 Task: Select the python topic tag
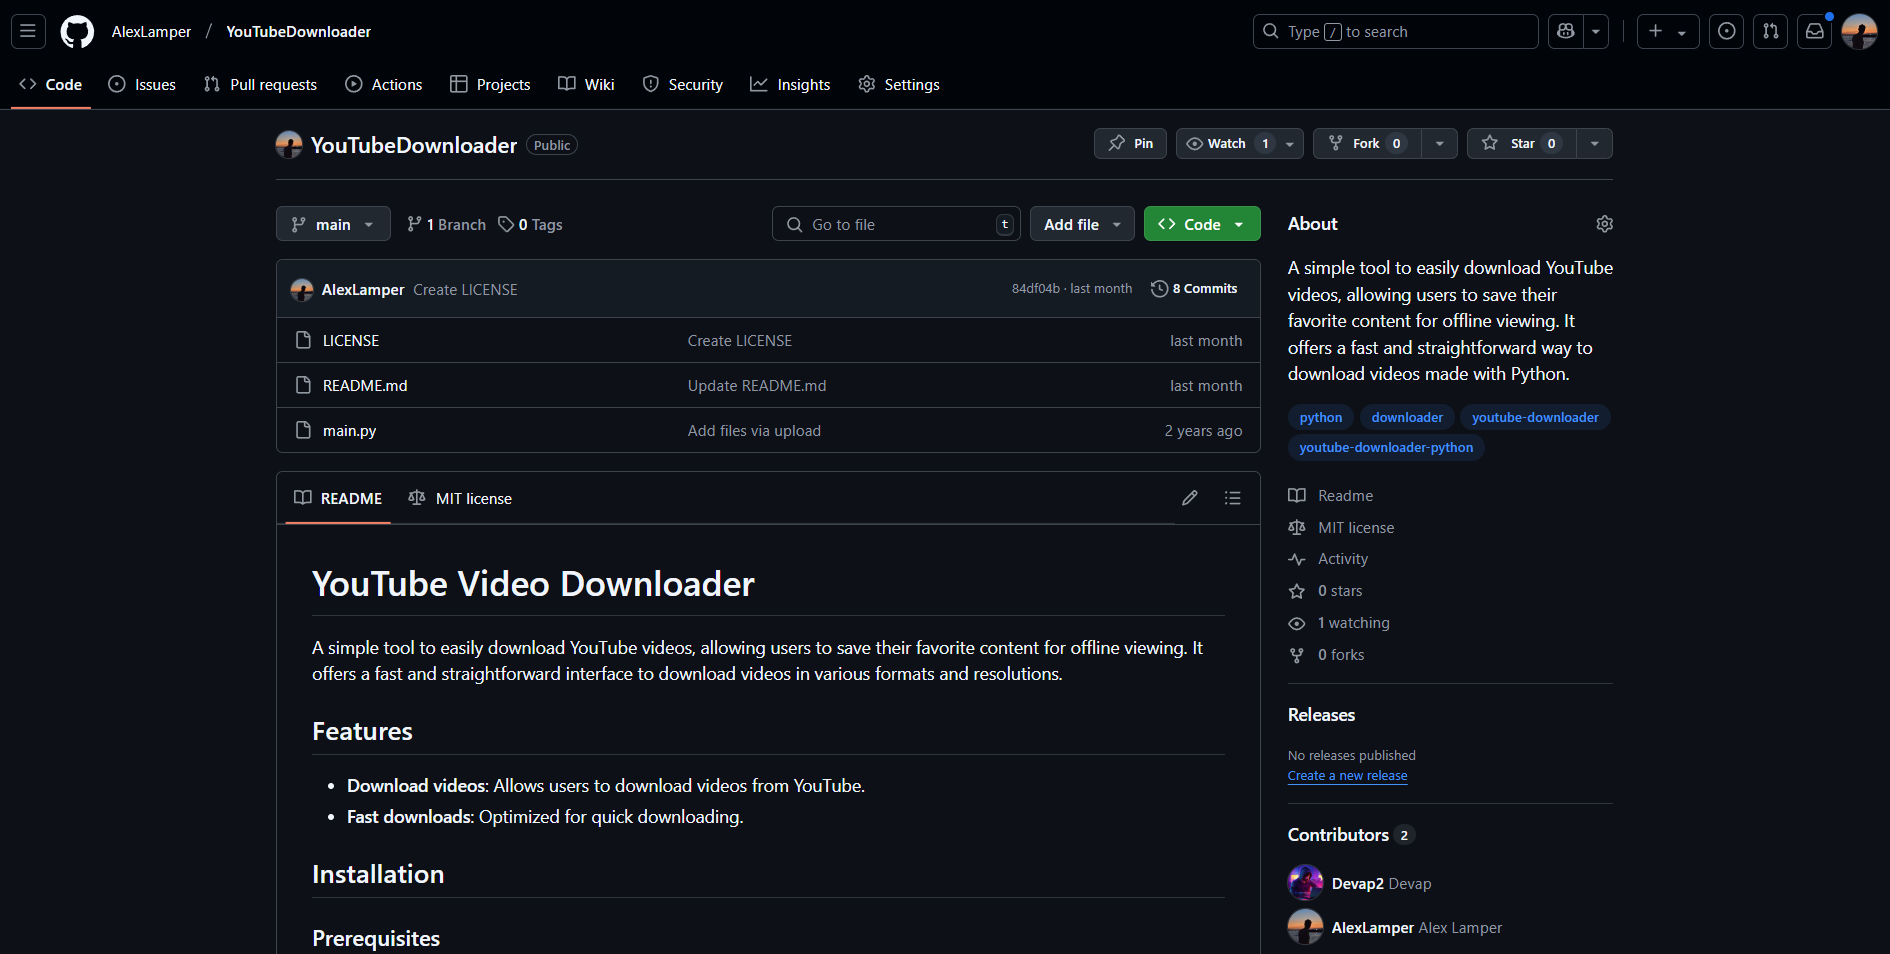point(1321,417)
